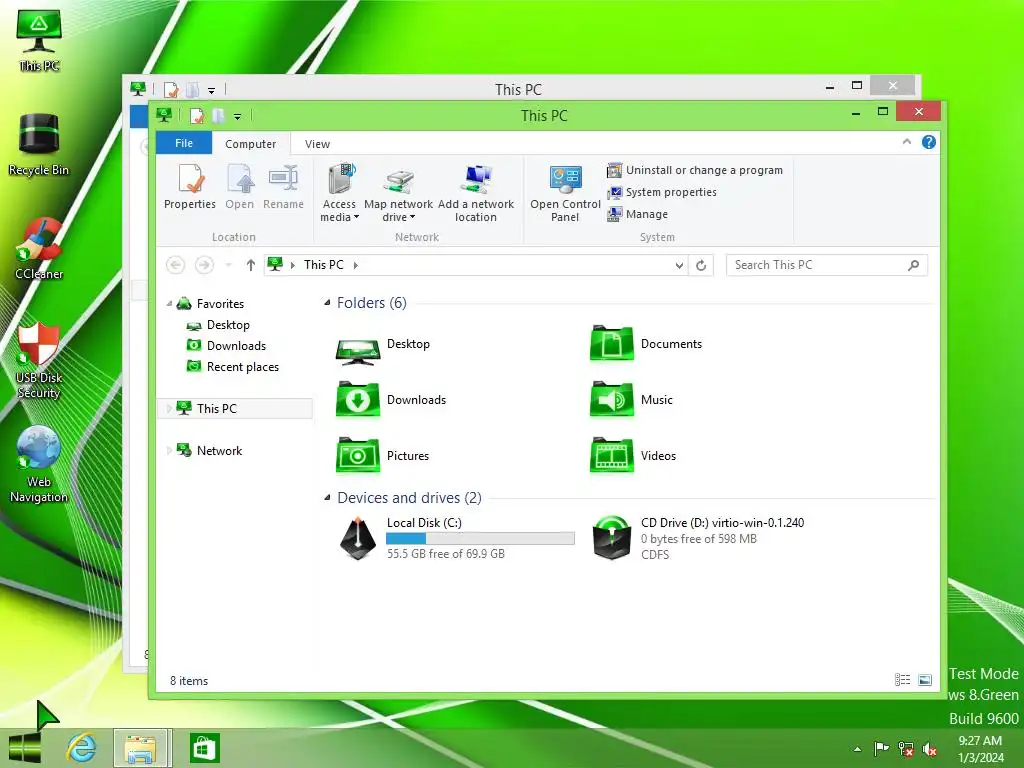Image resolution: width=1024 pixels, height=768 pixels.
Task: Collapse the Favorites tree node
Action: (169, 304)
